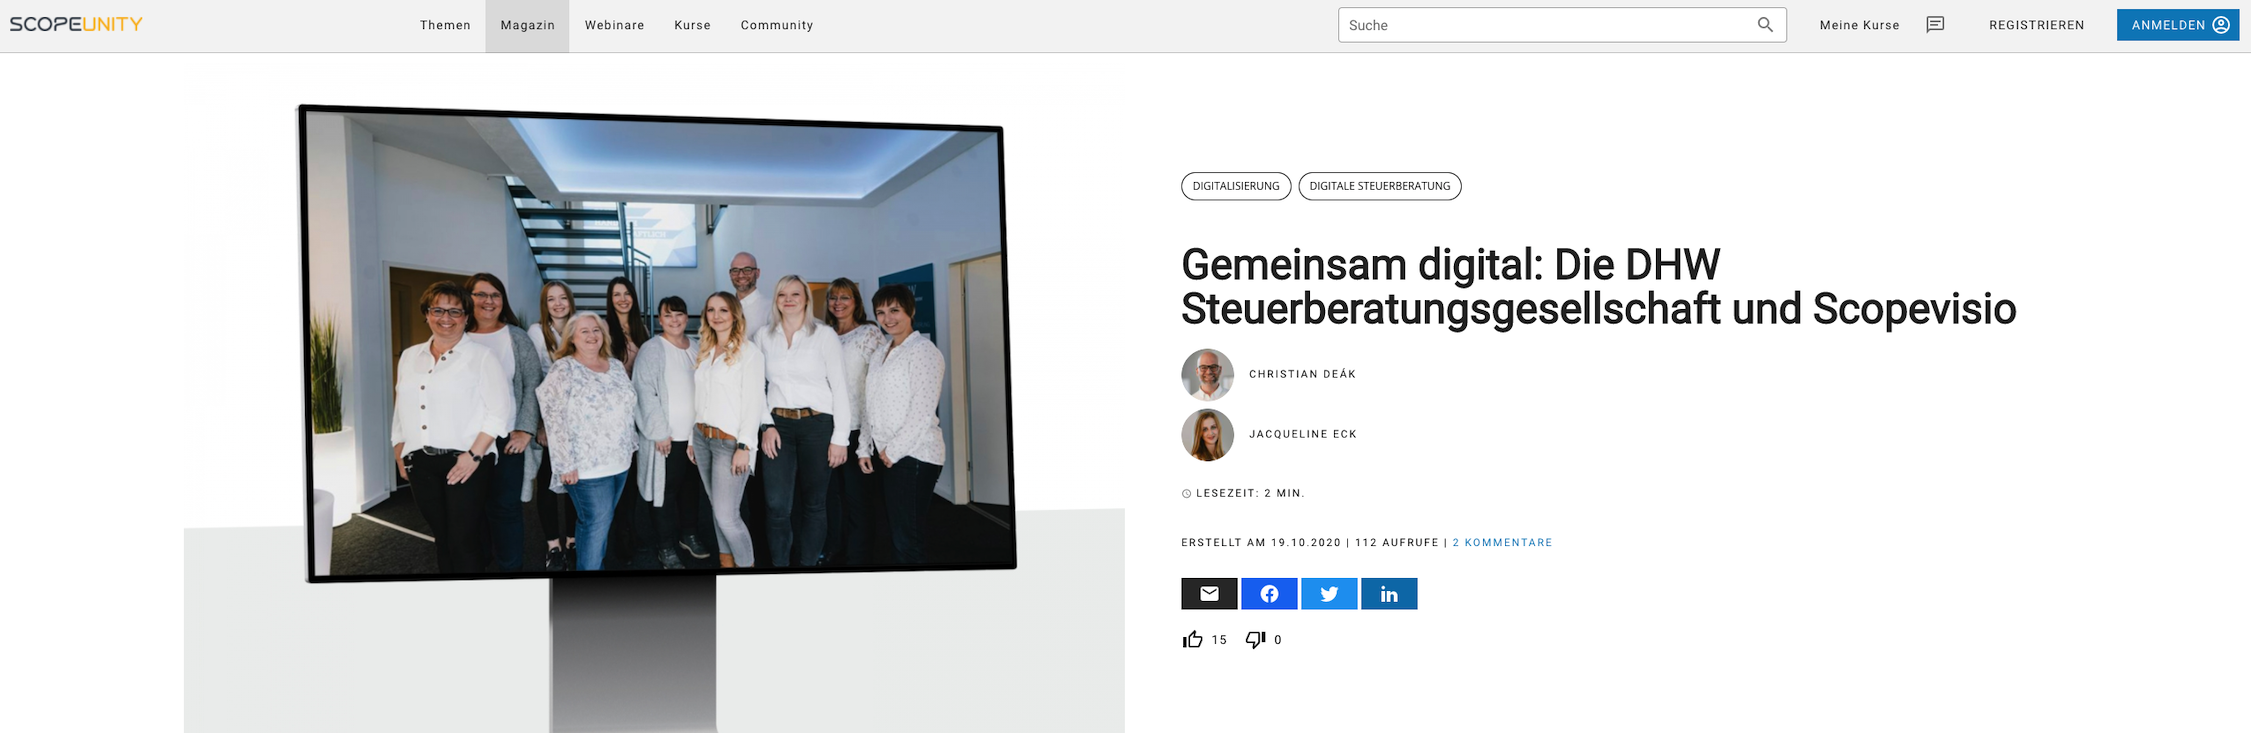Open the messages chat icon
Viewport: 2251px width, 733px height.
click(x=1935, y=25)
